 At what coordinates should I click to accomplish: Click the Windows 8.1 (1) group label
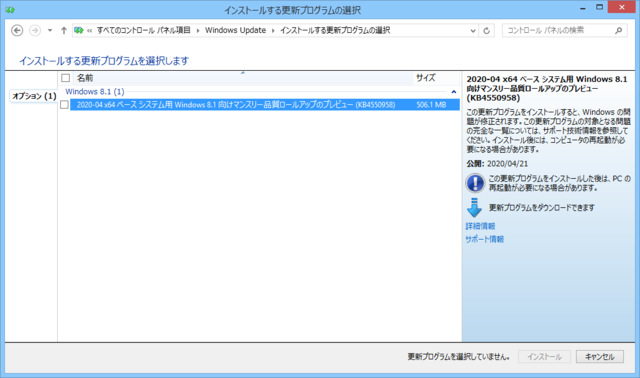pyautogui.click(x=95, y=91)
